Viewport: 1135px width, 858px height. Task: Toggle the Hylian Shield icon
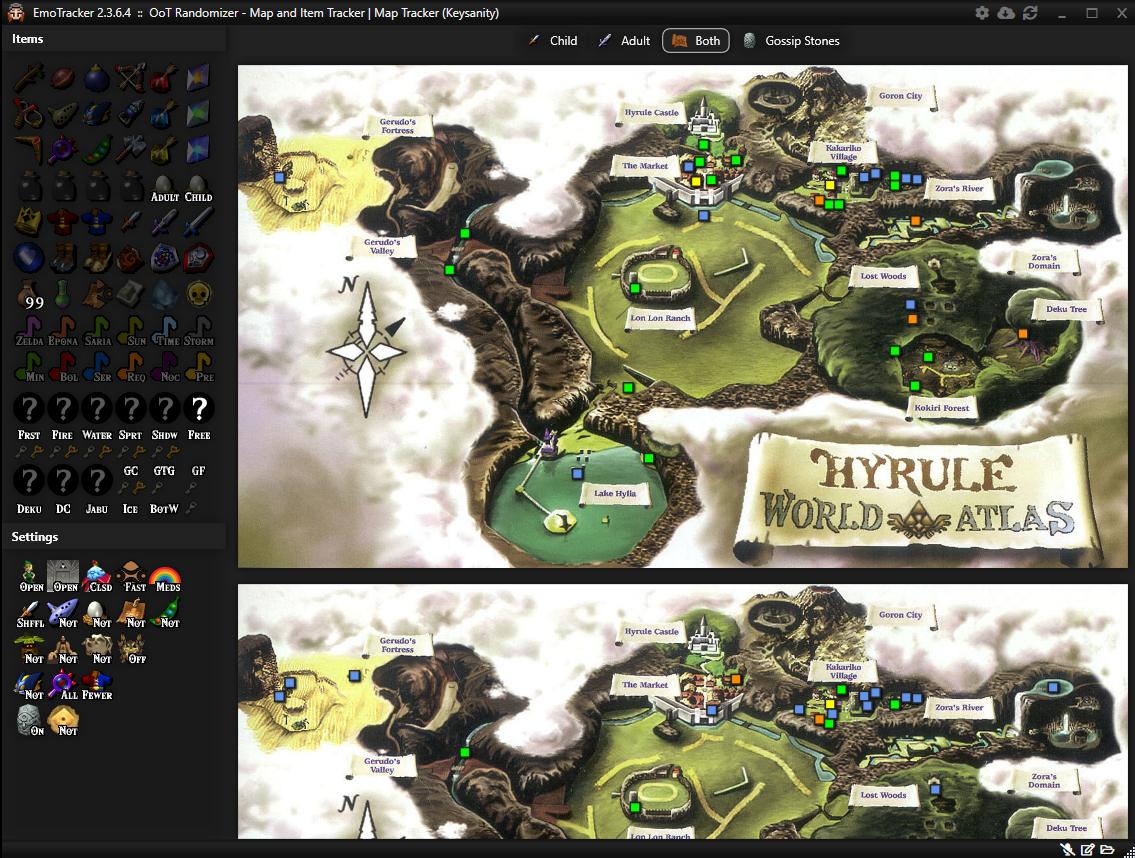coord(165,257)
